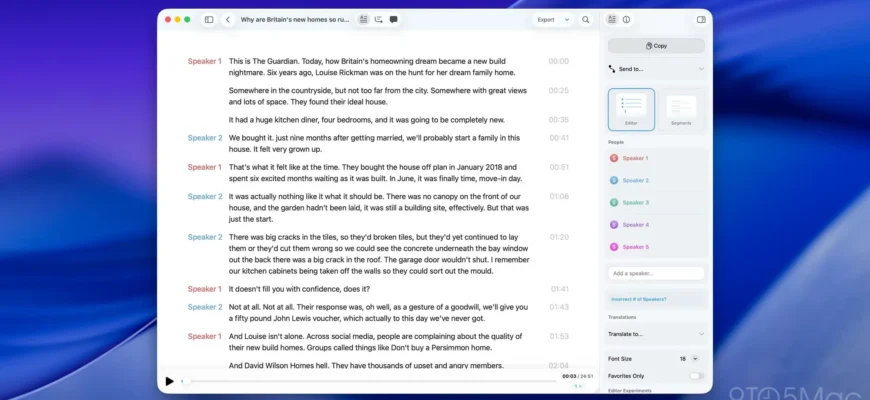Click the line starting 'It had a huge kitchen diner'

[367, 120]
